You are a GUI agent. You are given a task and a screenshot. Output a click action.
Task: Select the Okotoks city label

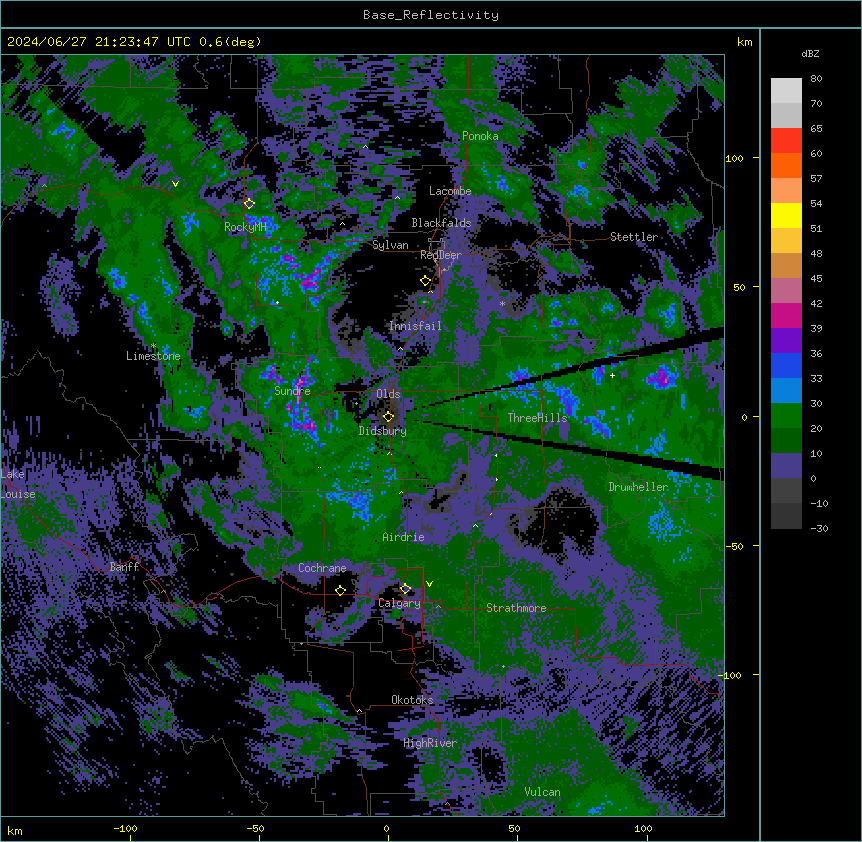coord(412,700)
